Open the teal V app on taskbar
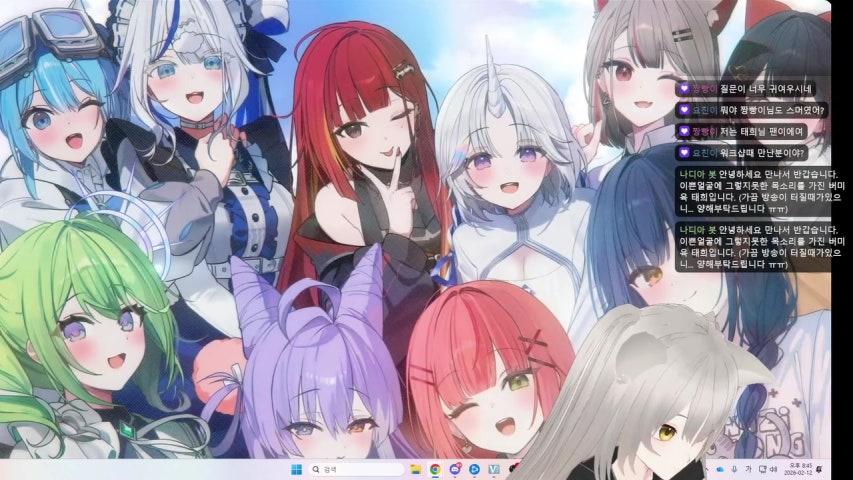 [x=495, y=468]
